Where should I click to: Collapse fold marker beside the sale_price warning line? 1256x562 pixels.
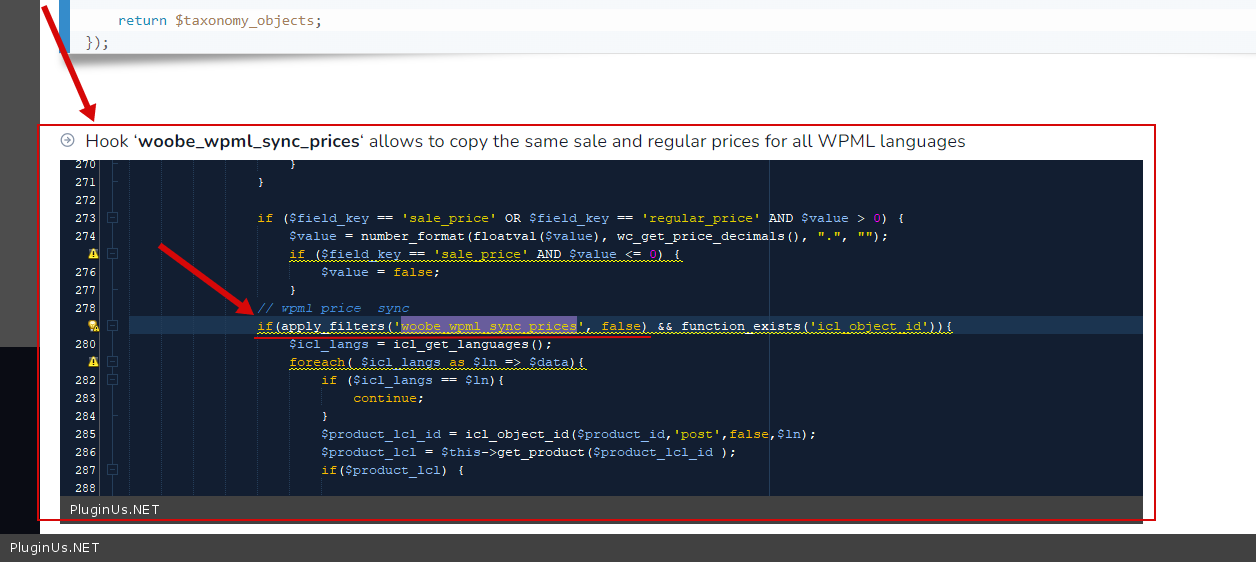coord(113,254)
